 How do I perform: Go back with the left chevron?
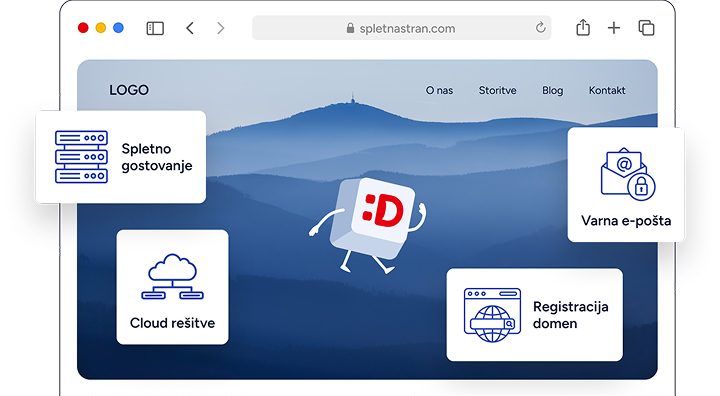pyautogui.click(x=190, y=28)
